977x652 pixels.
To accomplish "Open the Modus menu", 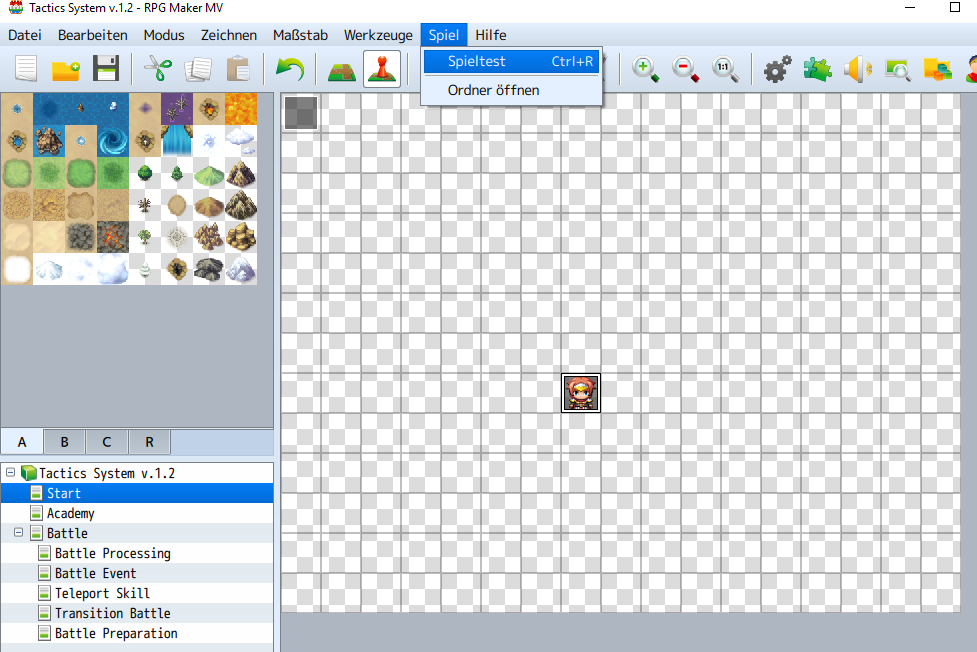I will coord(164,35).
